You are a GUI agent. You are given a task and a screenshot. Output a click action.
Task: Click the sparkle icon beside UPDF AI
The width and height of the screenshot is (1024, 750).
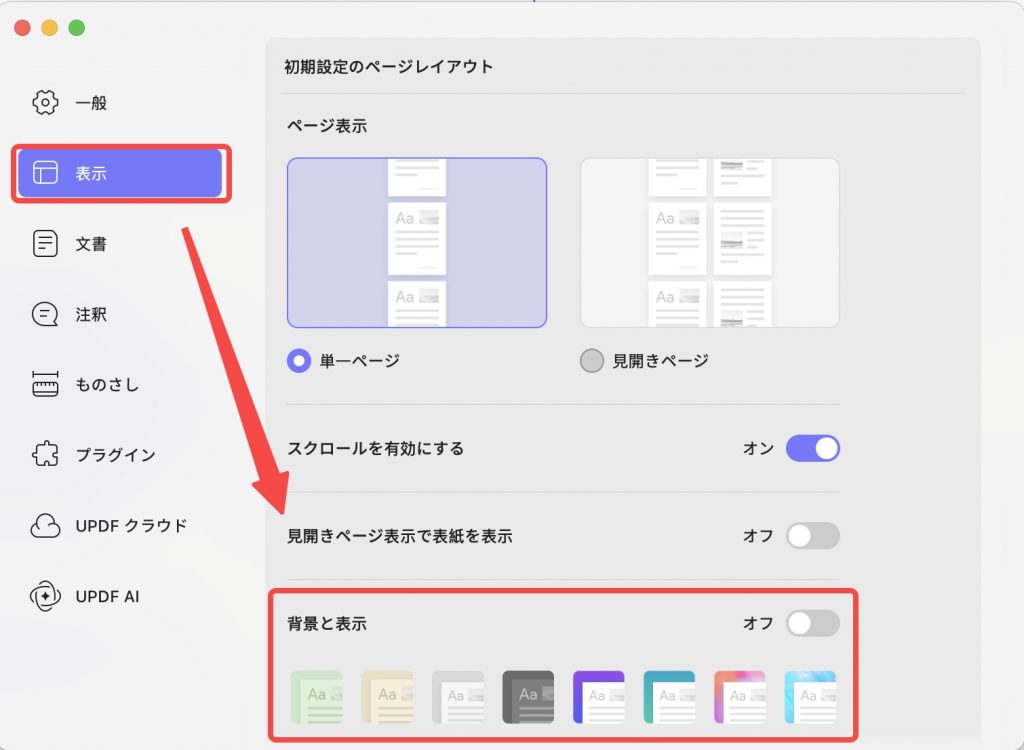click(45, 596)
